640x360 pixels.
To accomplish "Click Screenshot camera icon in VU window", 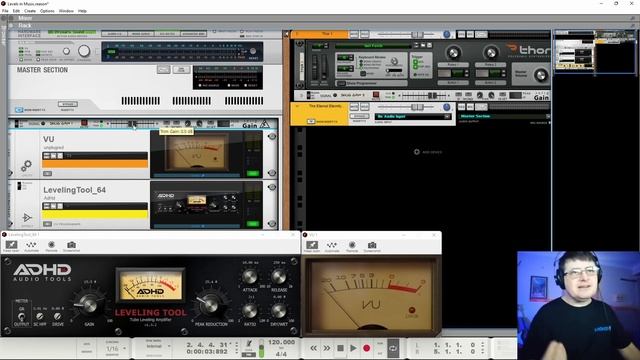I will click(x=372, y=246).
